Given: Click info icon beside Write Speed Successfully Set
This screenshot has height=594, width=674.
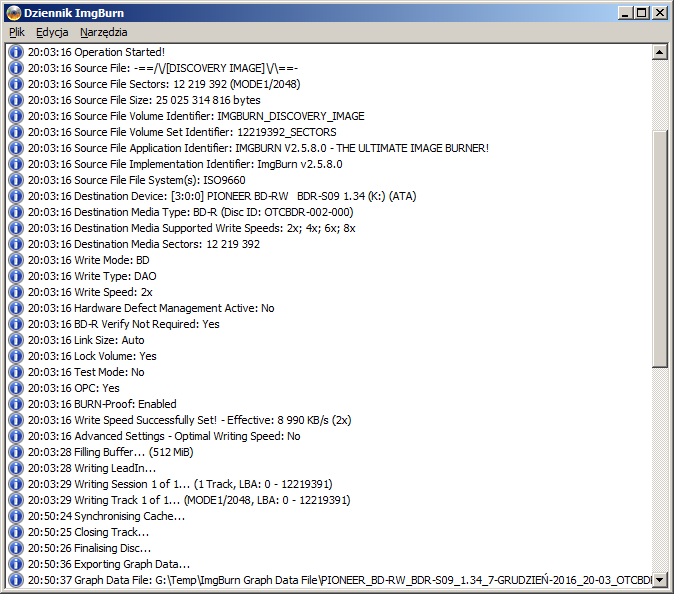Looking at the screenshot, I should 15,420.
